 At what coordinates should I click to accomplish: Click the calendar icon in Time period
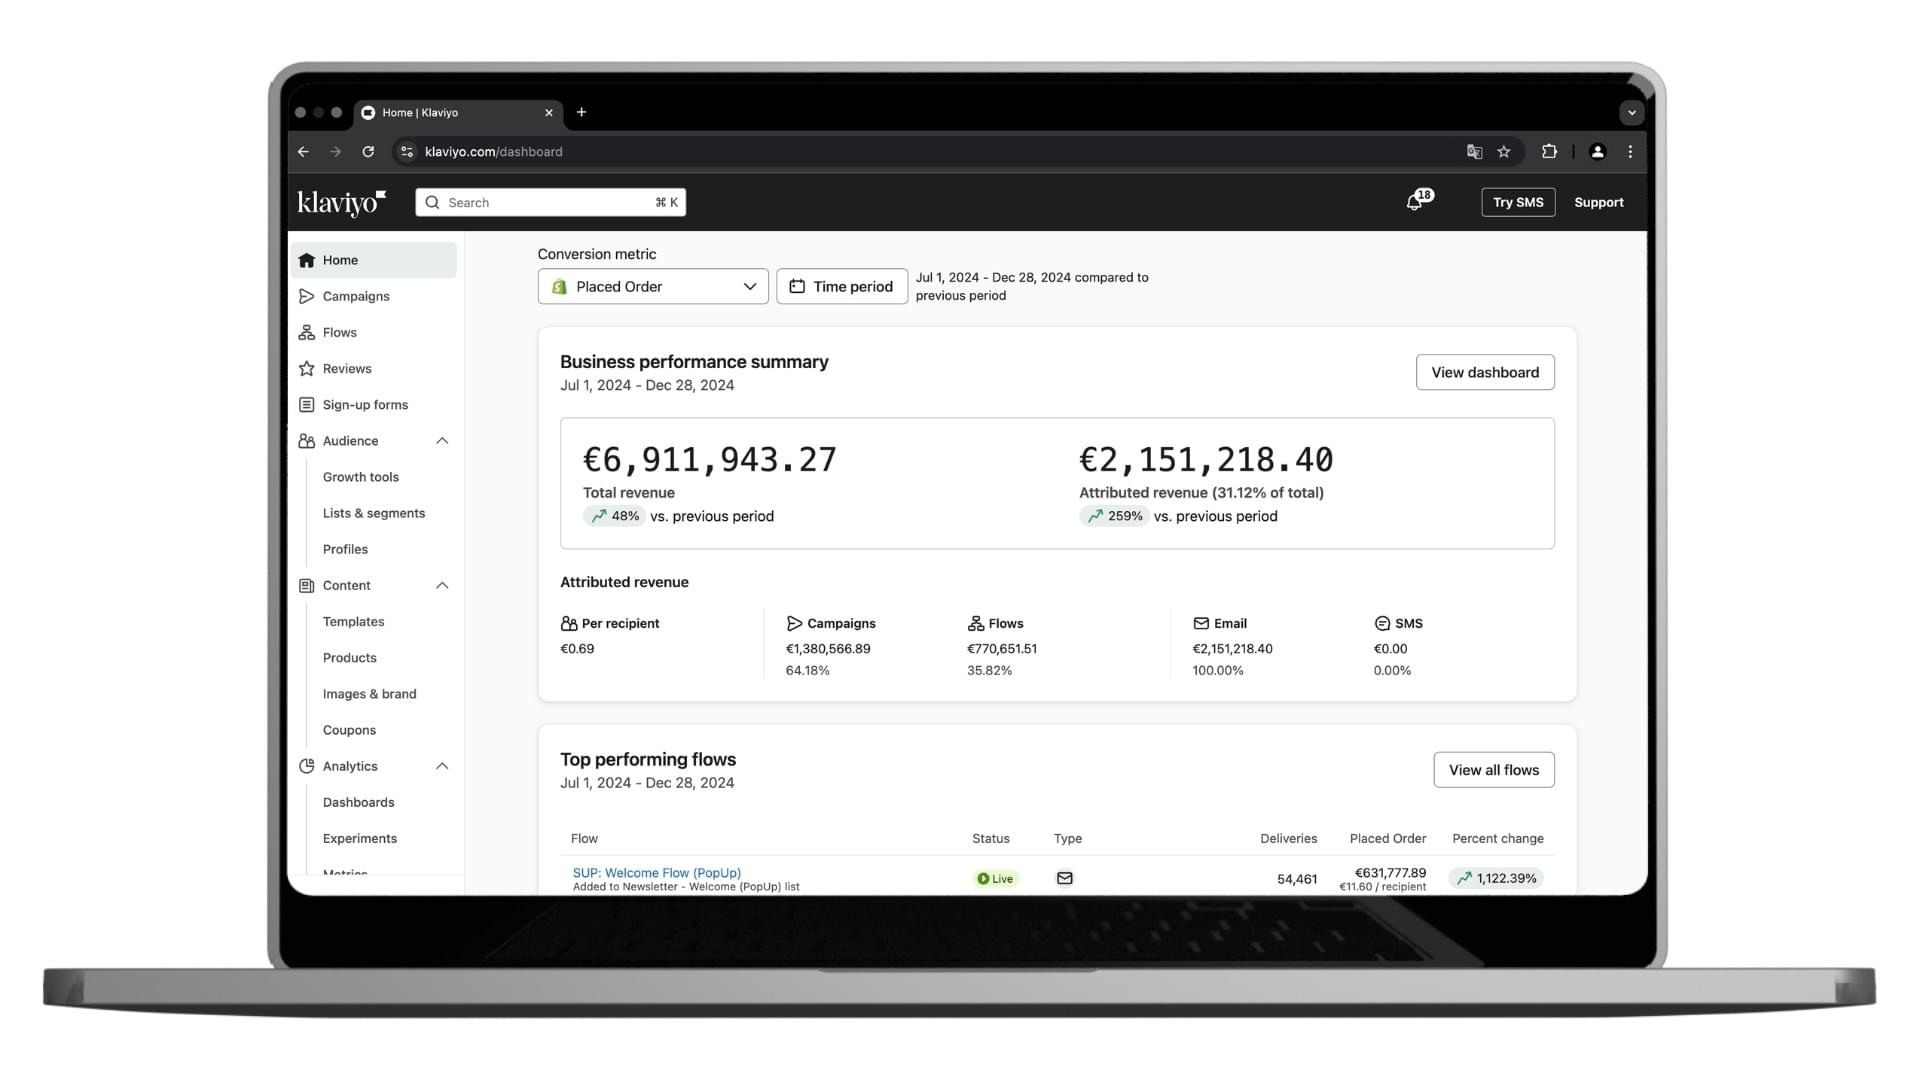tap(797, 286)
